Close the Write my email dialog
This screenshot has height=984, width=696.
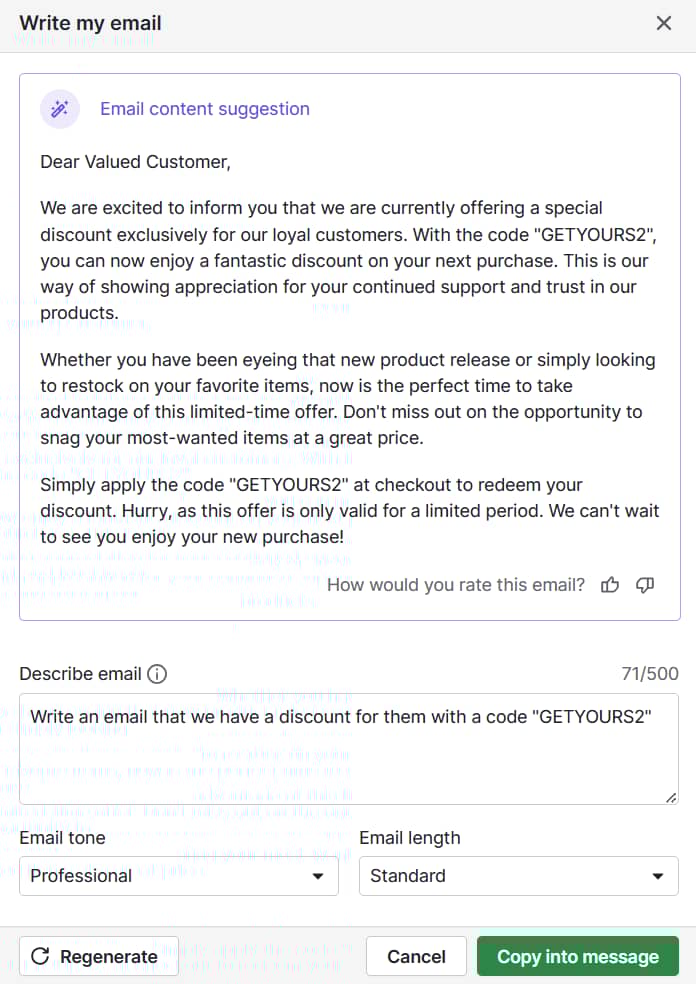[664, 23]
